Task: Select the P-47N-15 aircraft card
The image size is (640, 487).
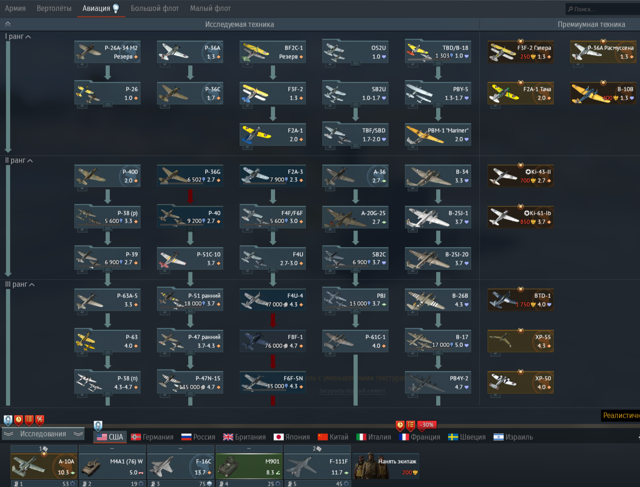Action: point(190,382)
